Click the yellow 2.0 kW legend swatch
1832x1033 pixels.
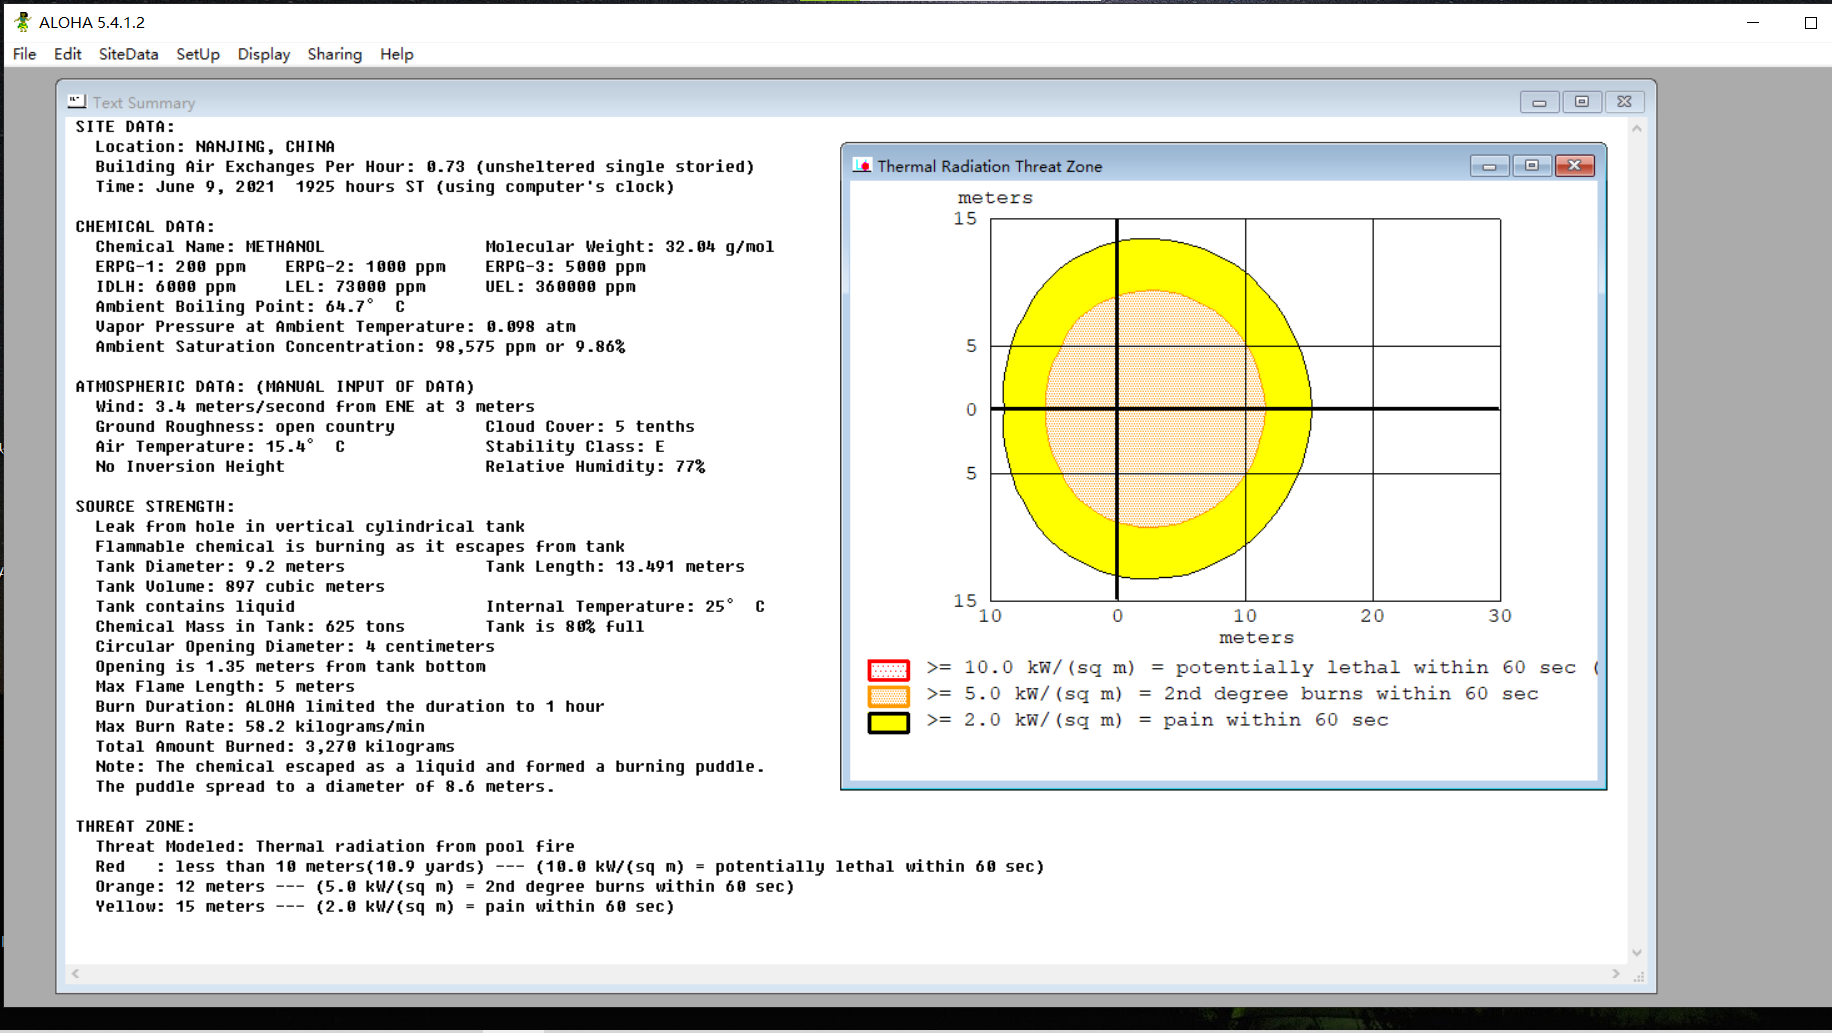888,722
